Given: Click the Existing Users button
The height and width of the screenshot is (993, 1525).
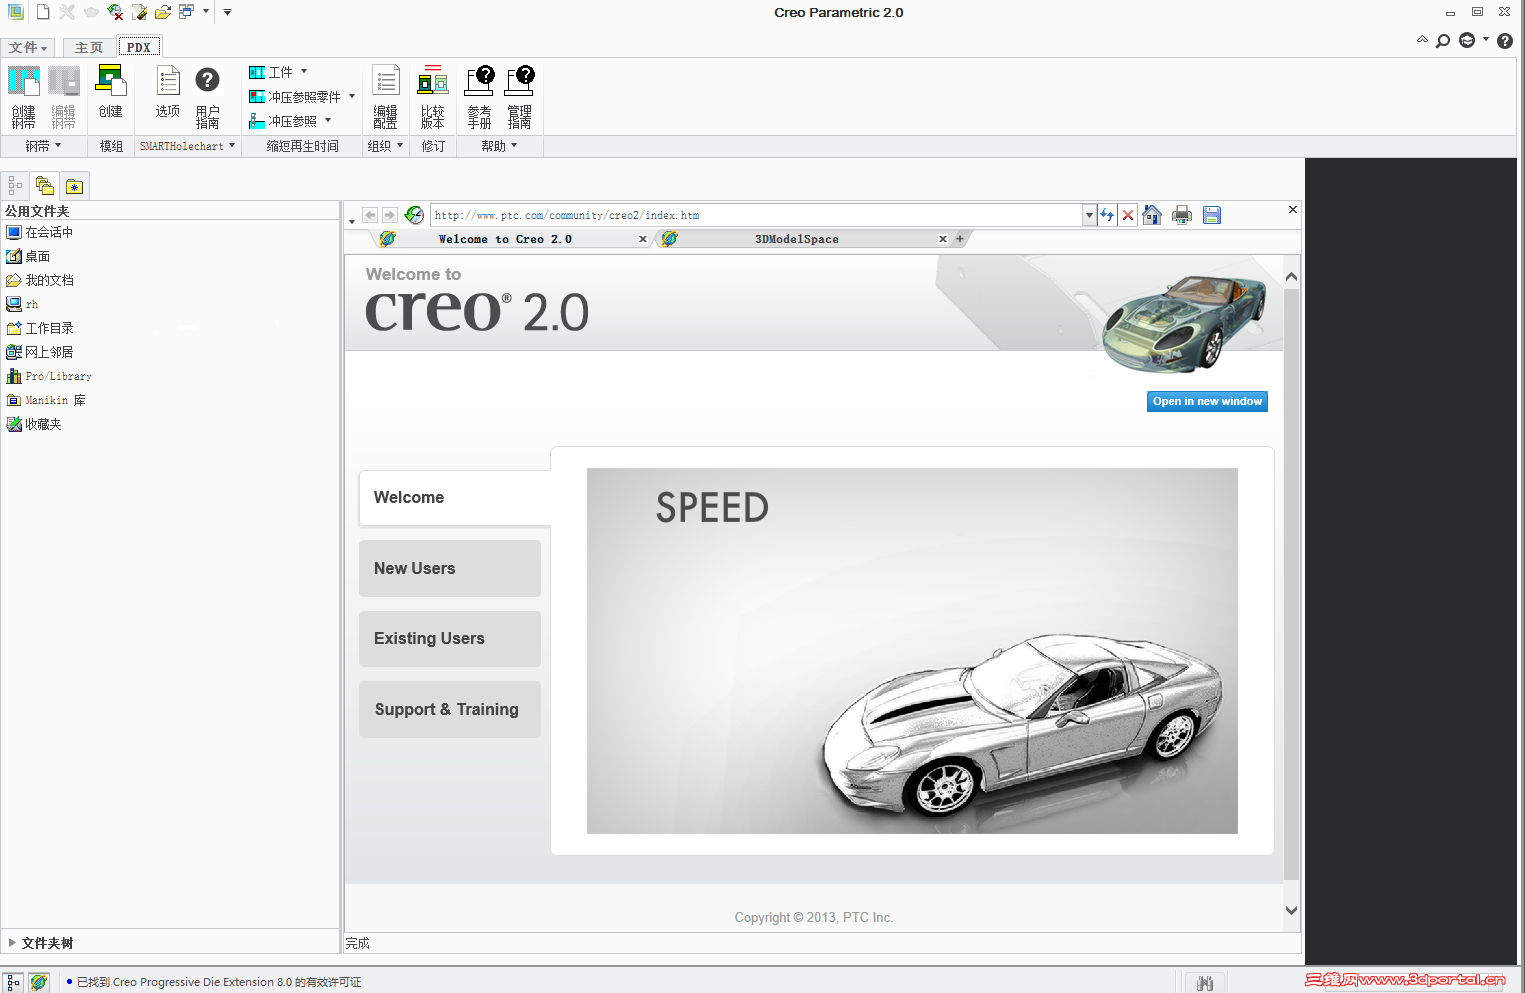Looking at the screenshot, I should pos(450,638).
